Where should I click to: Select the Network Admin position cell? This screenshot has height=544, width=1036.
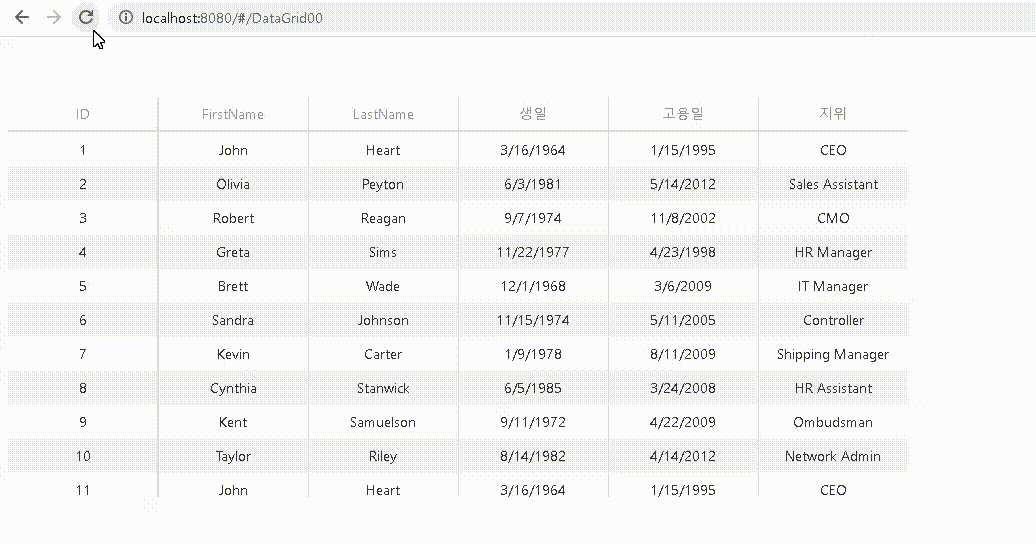(x=833, y=457)
